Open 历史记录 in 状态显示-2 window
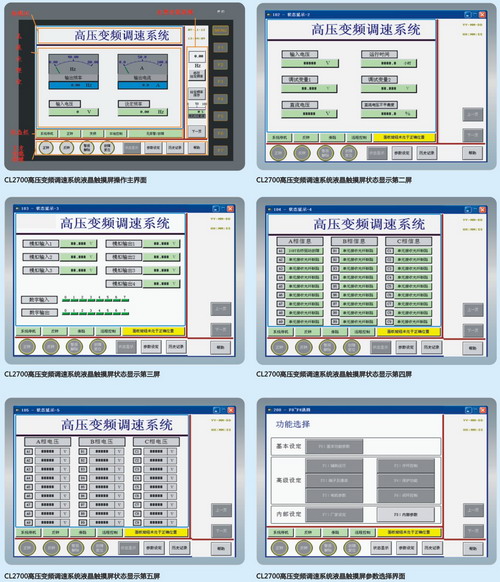This screenshot has height=582, width=500. (x=427, y=153)
